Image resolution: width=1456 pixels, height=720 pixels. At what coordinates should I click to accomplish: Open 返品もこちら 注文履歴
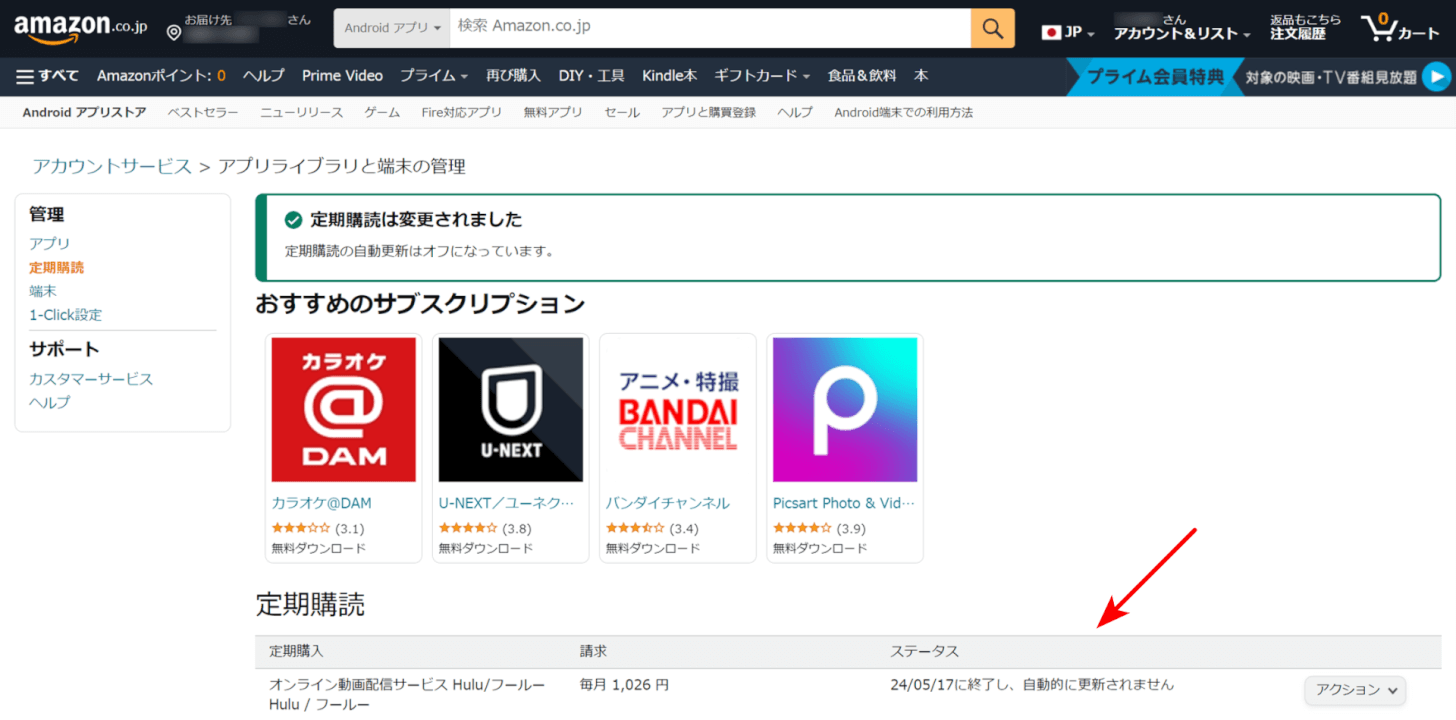pos(1304,27)
